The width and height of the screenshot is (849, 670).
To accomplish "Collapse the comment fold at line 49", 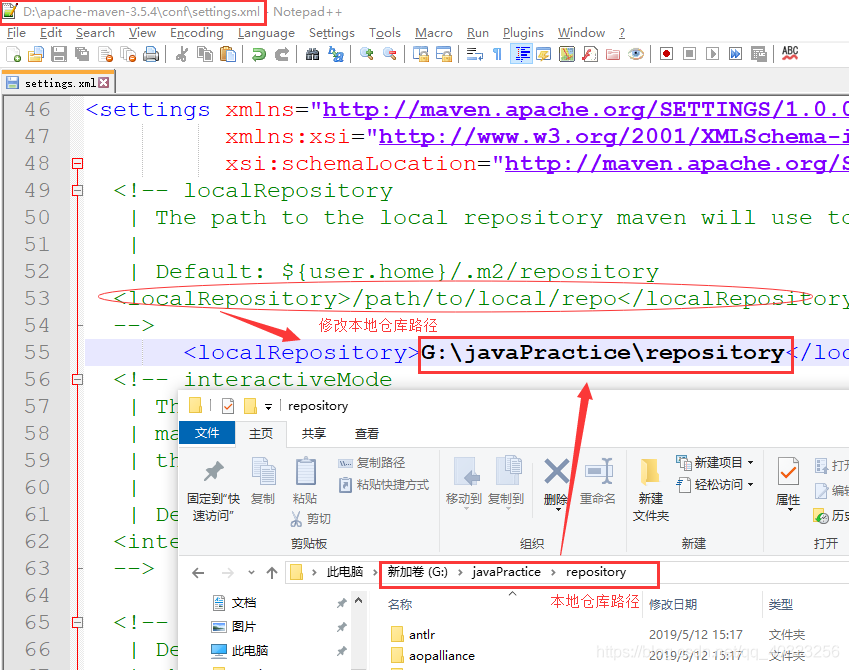I will [x=77, y=190].
